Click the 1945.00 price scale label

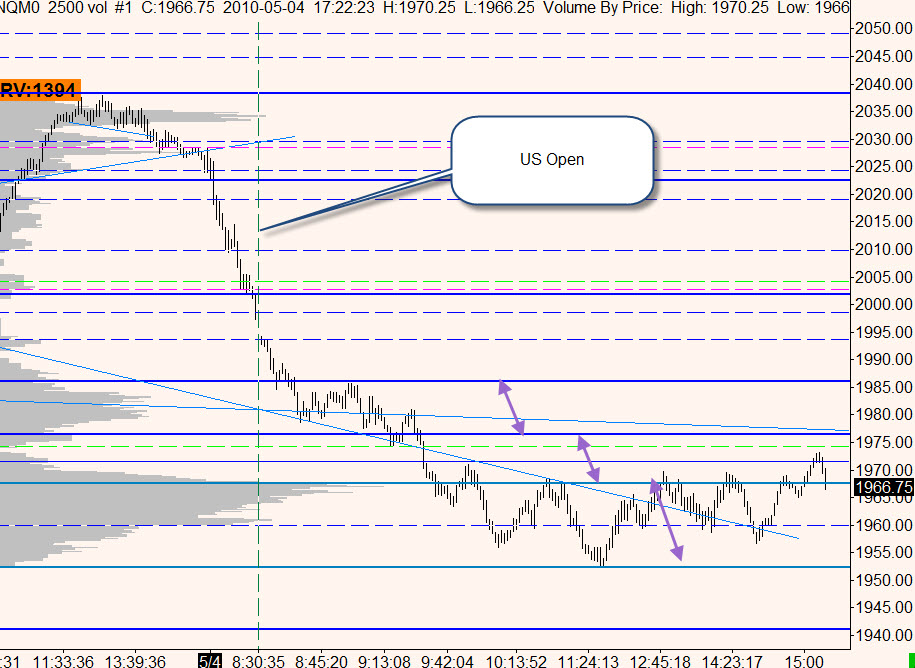[x=882, y=608]
